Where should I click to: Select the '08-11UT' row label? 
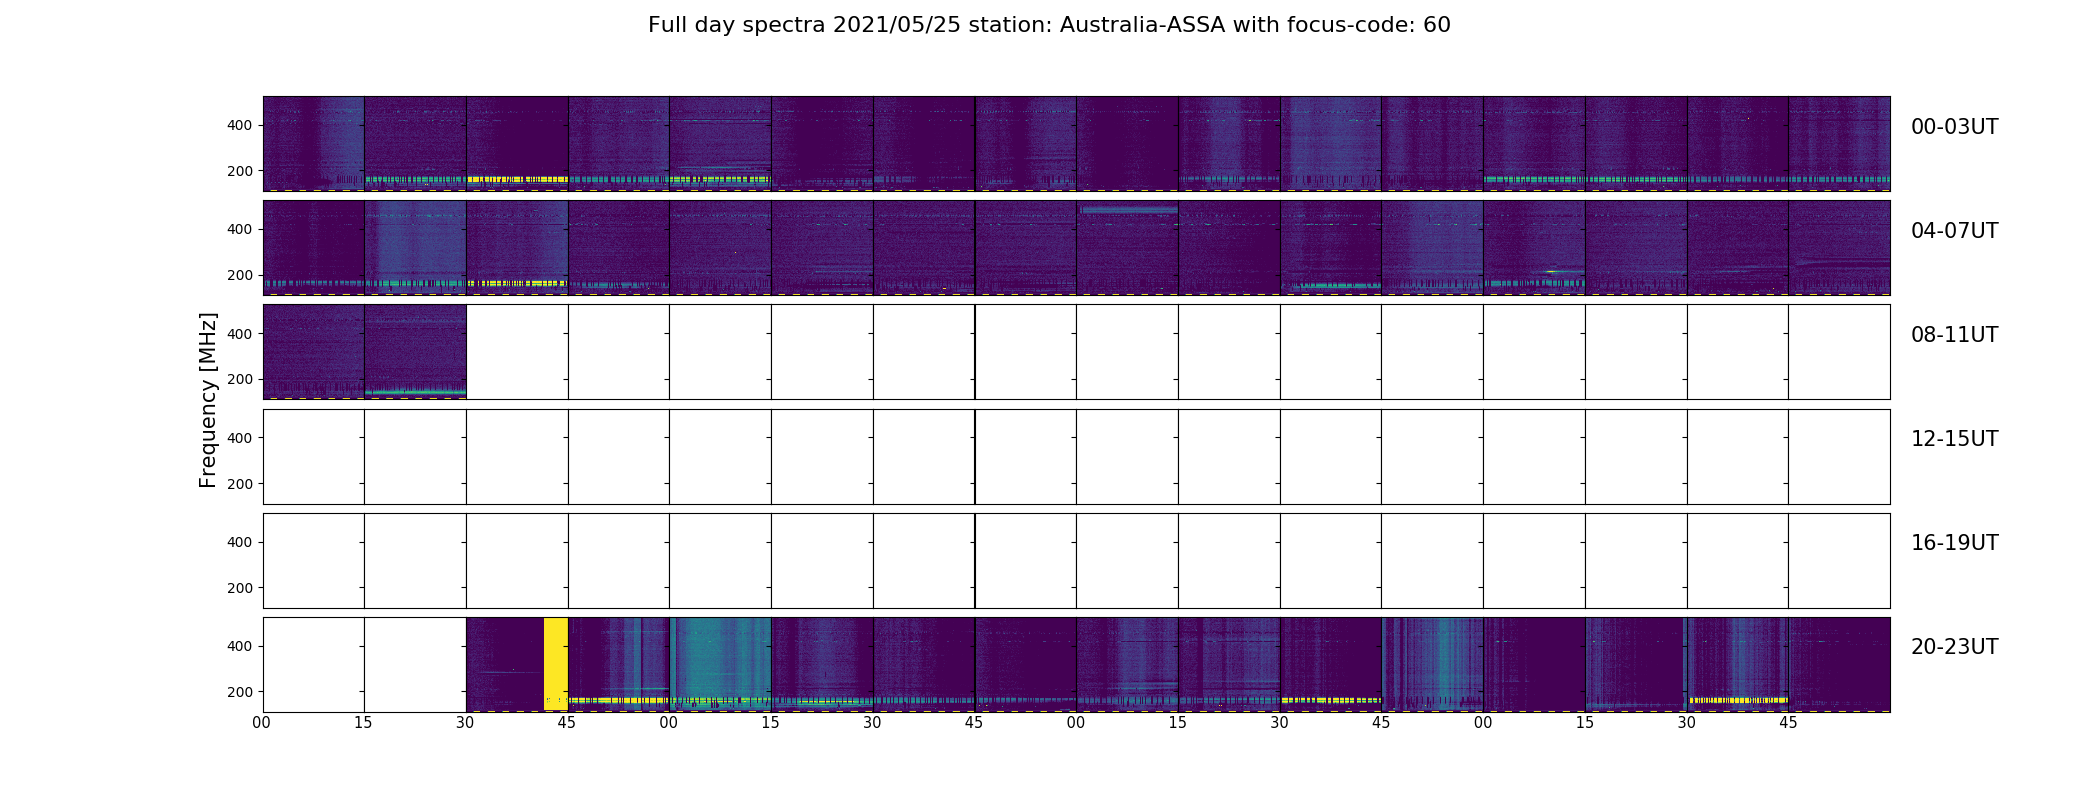pos(1954,335)
